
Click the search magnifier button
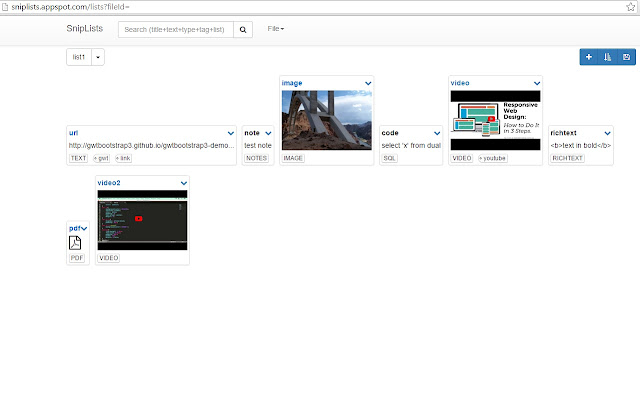point(243,29)
